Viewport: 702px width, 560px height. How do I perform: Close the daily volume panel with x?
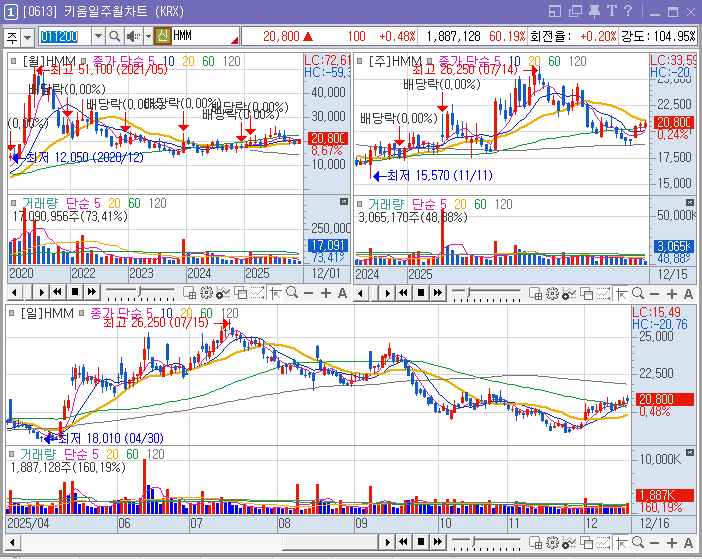tap(690, 453)
